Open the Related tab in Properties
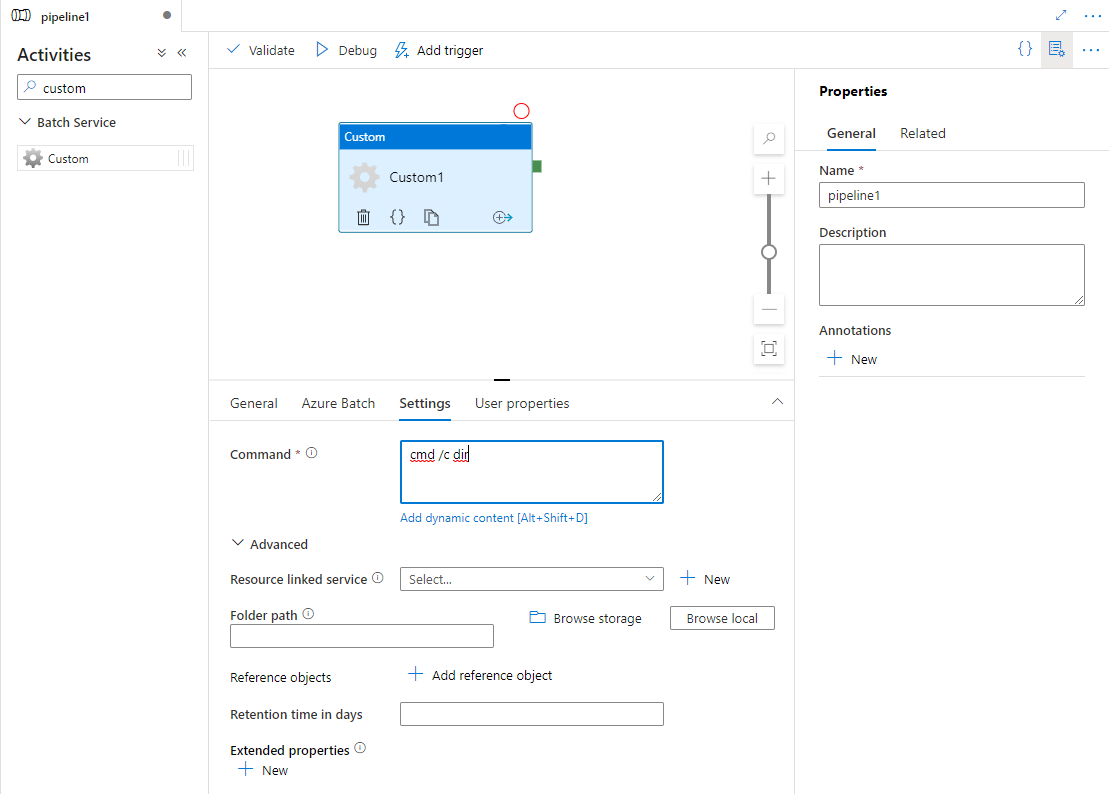 point(922,133)
